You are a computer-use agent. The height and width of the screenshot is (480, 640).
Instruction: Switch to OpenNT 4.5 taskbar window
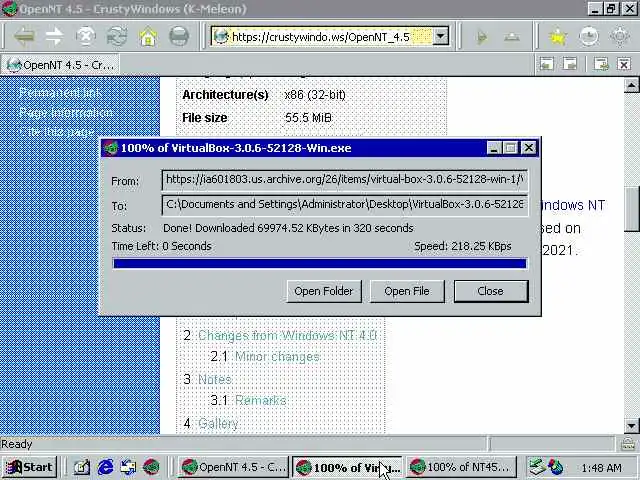233,467
